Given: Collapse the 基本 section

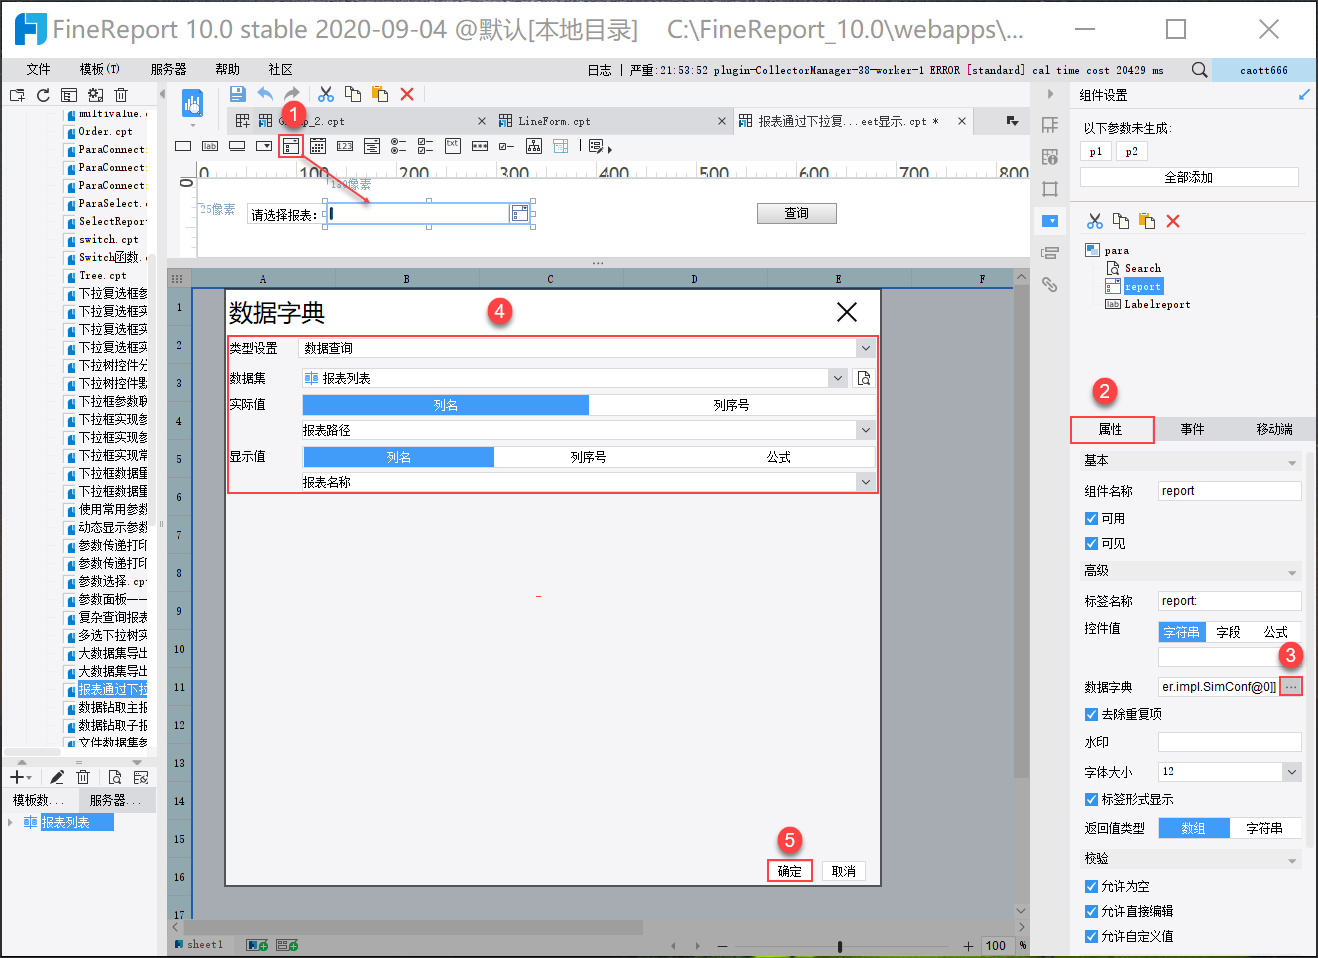Looking at the screenshot, I should [x=1292, y=462].
